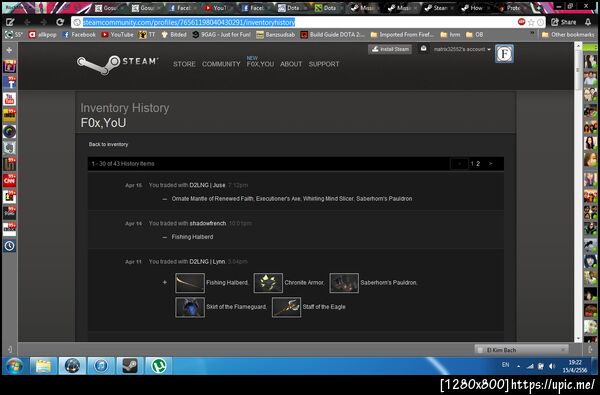Click page vertical scrollbar down arrow

[x=578, y=339]
